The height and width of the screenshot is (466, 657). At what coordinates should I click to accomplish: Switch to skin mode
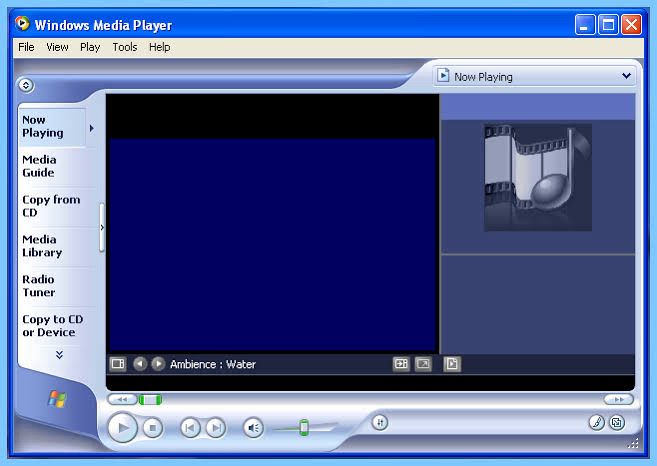point(617,422)
